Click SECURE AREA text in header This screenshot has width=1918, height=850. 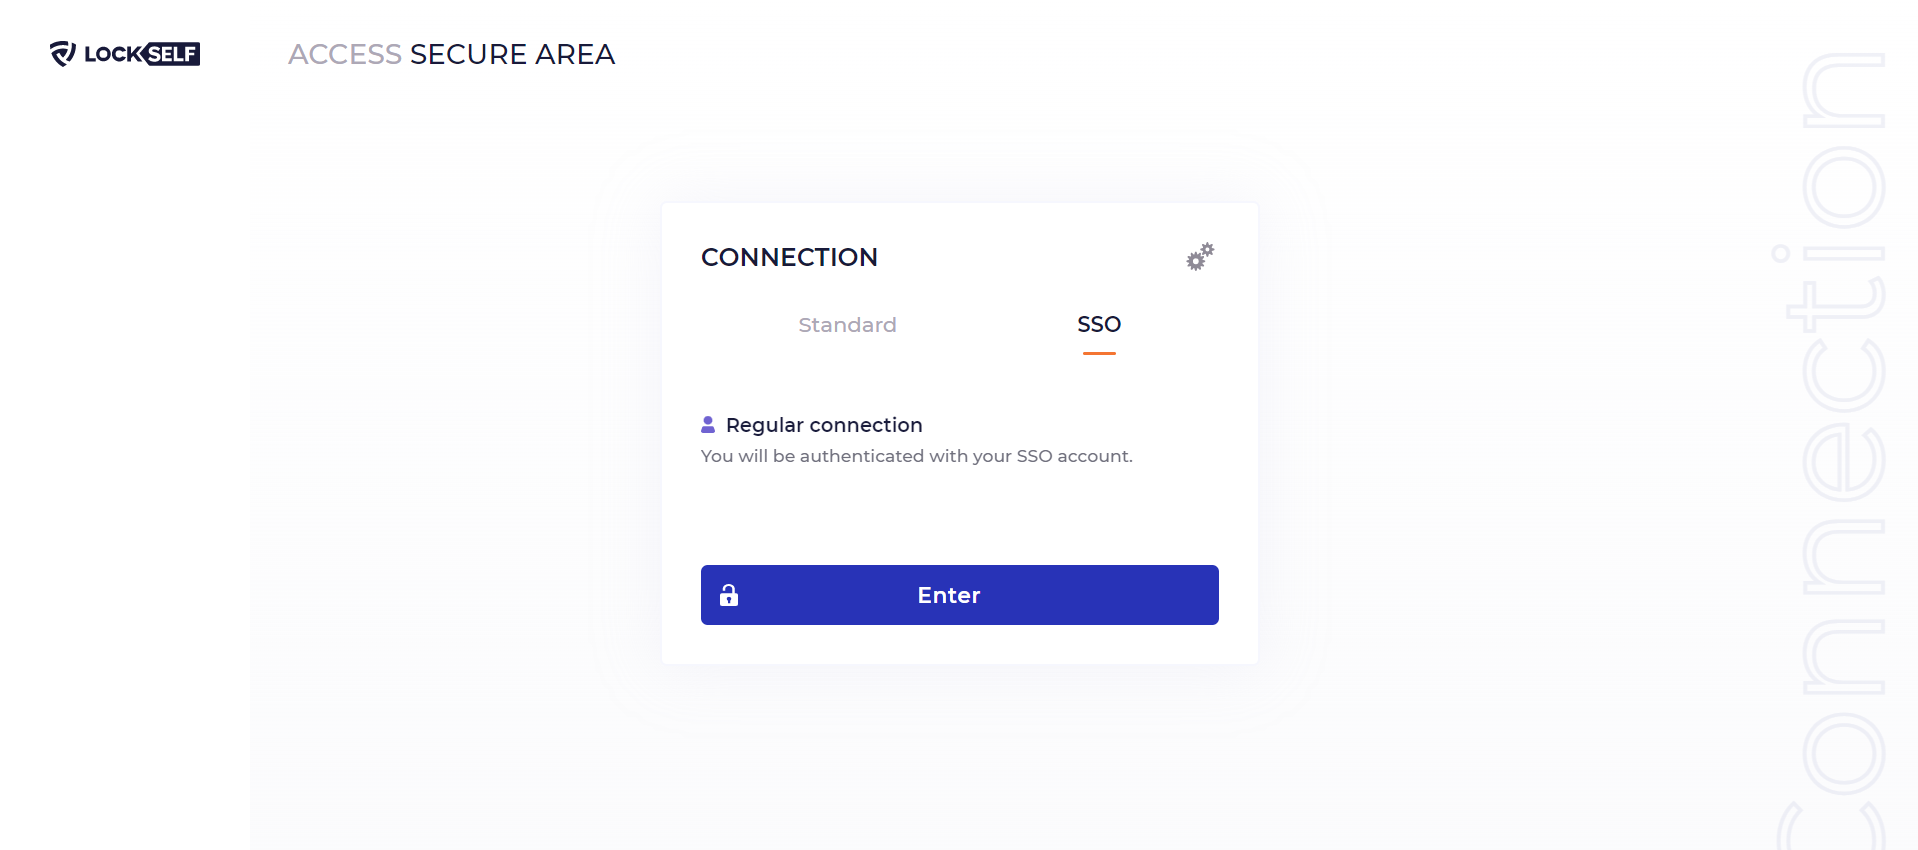tap(513, 54)
